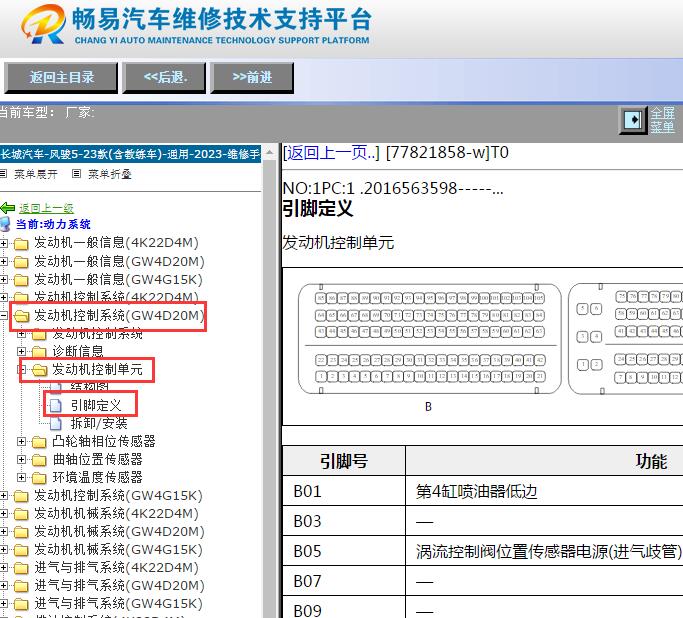Click the B03 pin cell
This screenshot has width=683, height=618.
344,521
